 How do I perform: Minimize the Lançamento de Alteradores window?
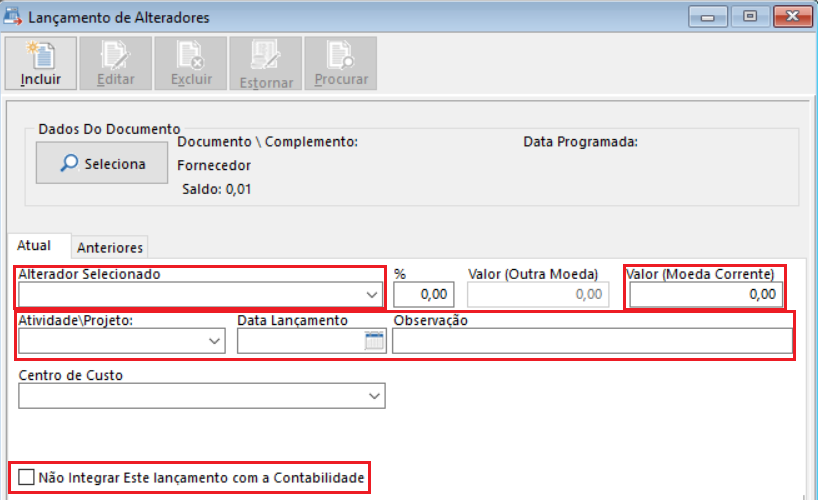click(707, 17)
